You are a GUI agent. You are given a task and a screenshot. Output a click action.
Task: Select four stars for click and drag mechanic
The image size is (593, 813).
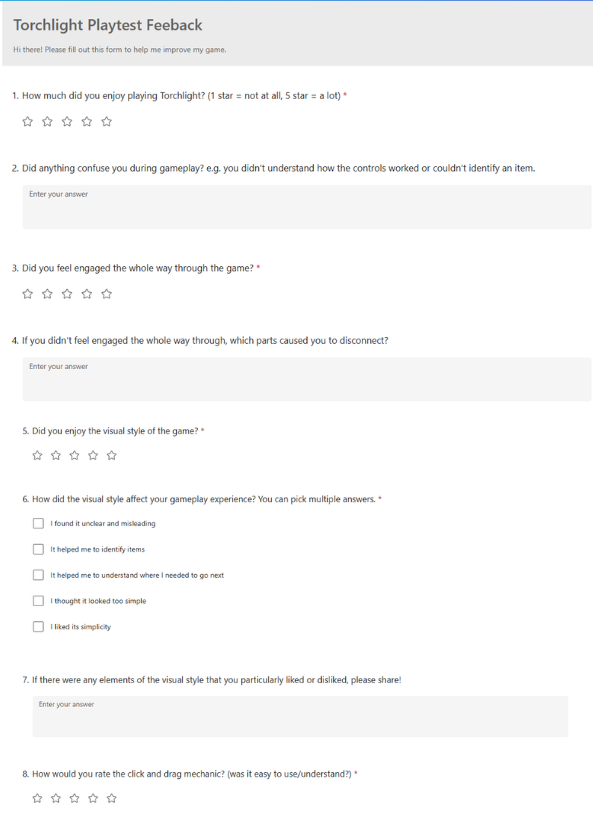93,798
